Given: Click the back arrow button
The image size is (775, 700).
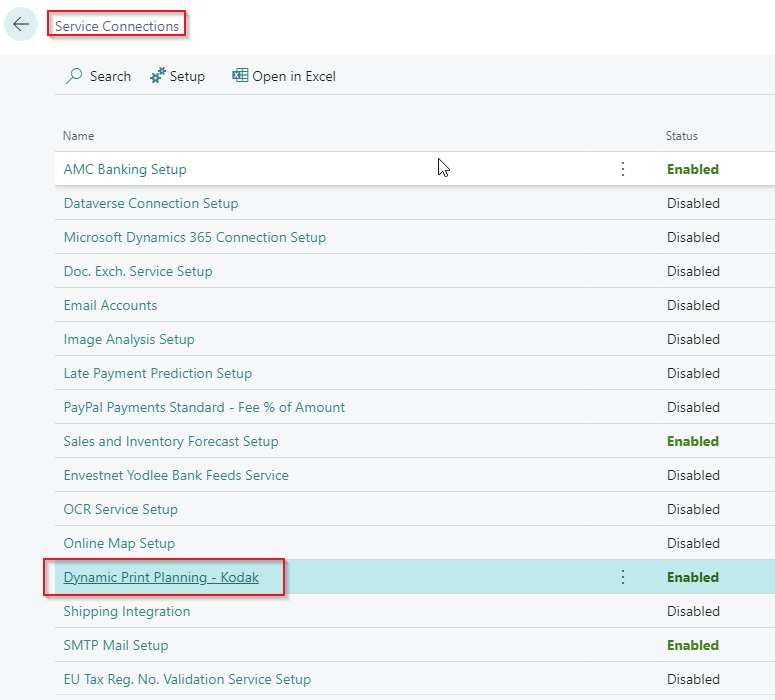Looking at the screenshot, I should pyautogui.click(x=21, y=25).
